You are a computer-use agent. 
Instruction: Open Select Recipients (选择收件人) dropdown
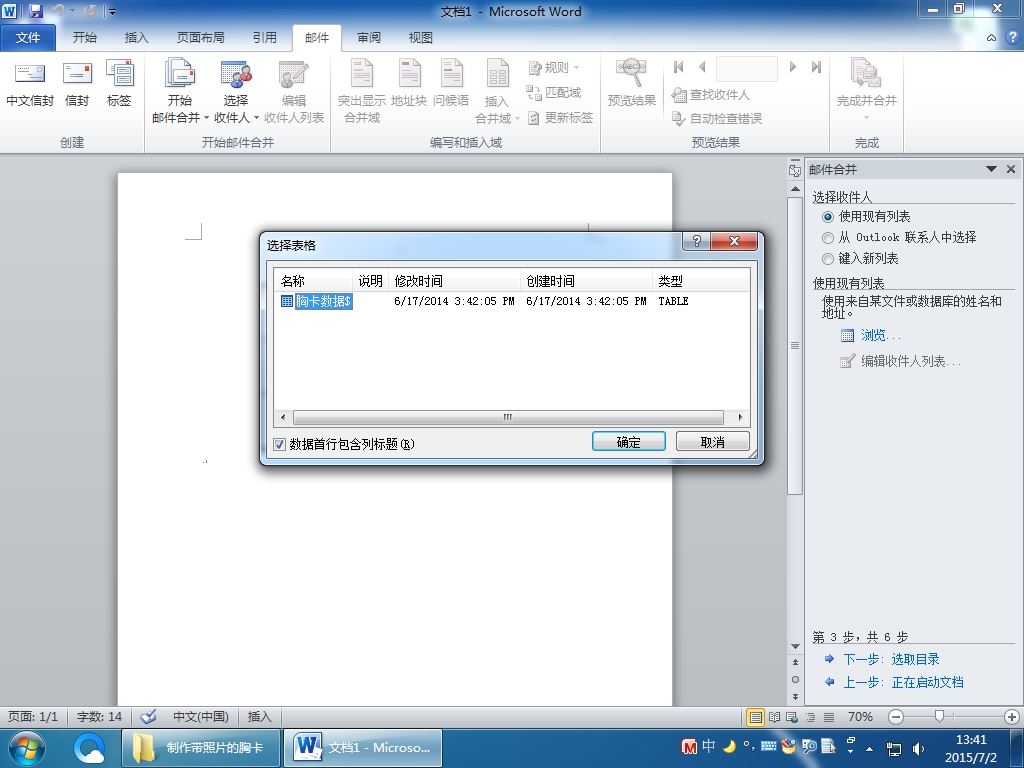(236, 91)
